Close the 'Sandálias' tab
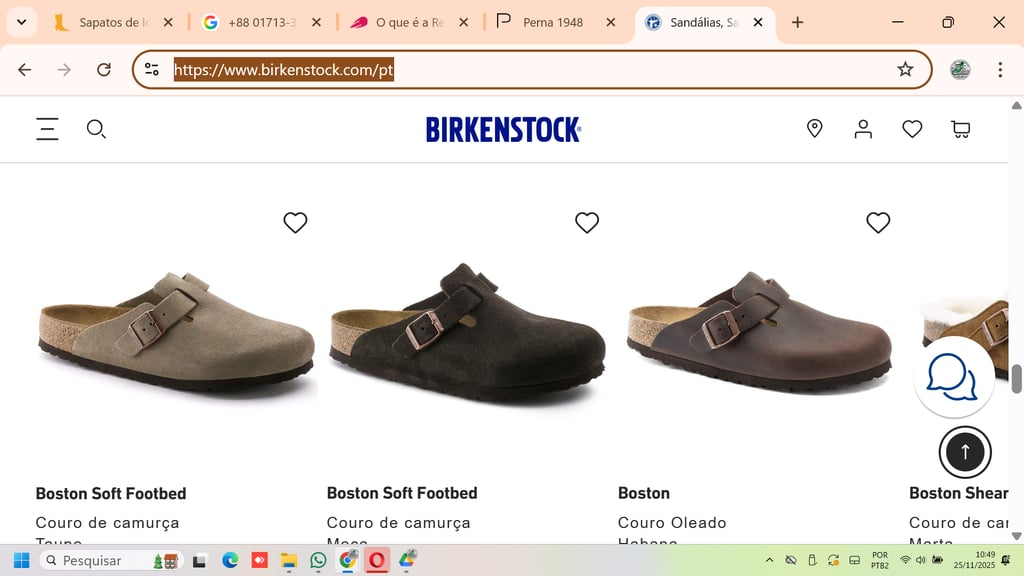 (x=758, y=22)
